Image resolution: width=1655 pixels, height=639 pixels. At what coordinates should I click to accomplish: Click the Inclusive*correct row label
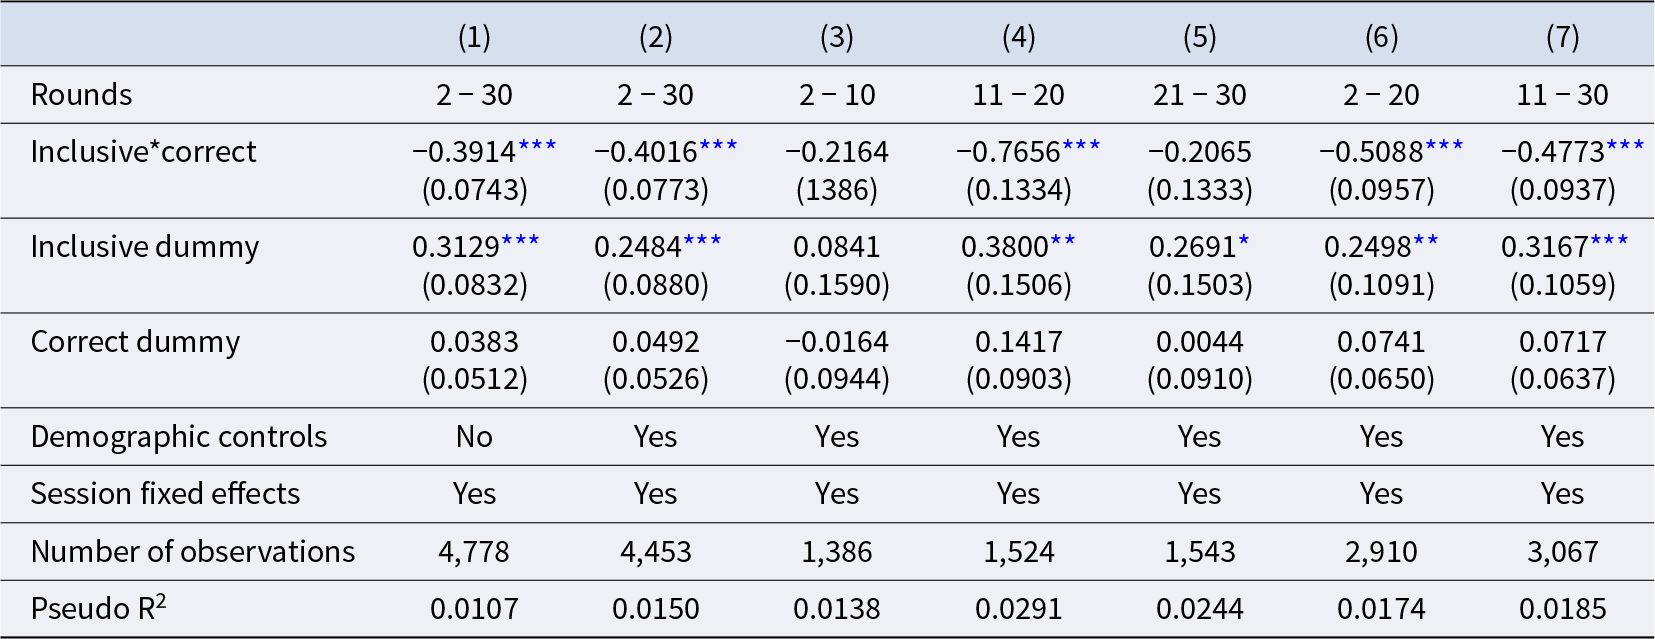pyautogui.click(x=143, y=152)
